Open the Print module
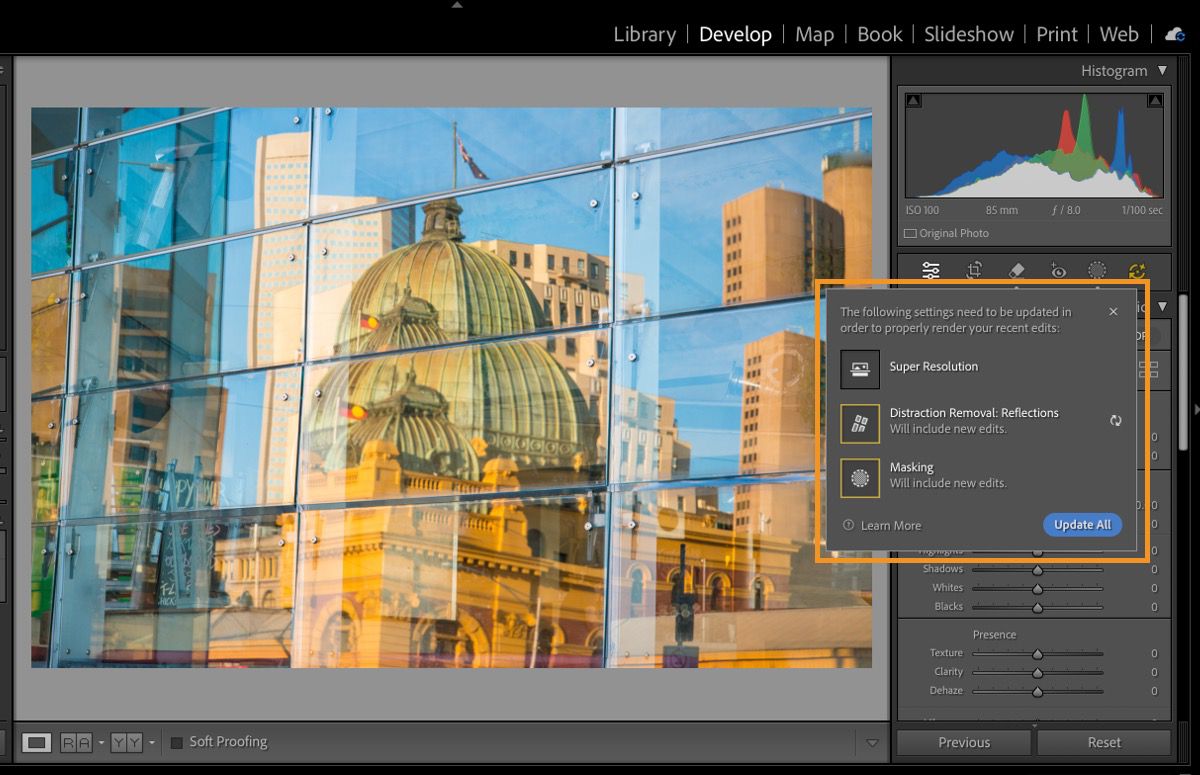Image resolution: width=1200 pixels, height=775 pixels. (1057, 34)
